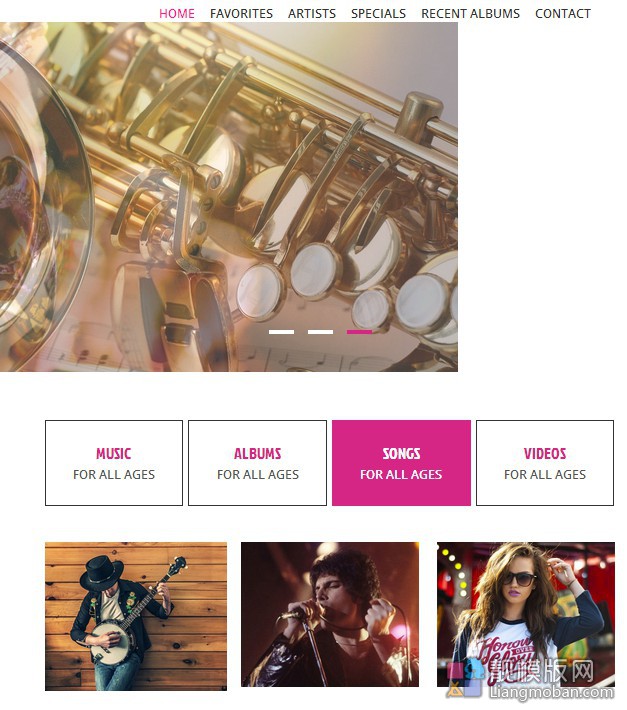627x710 pixels.
Task: Open the ALBUMS For All Ages box
Action: tap(257, 463)
